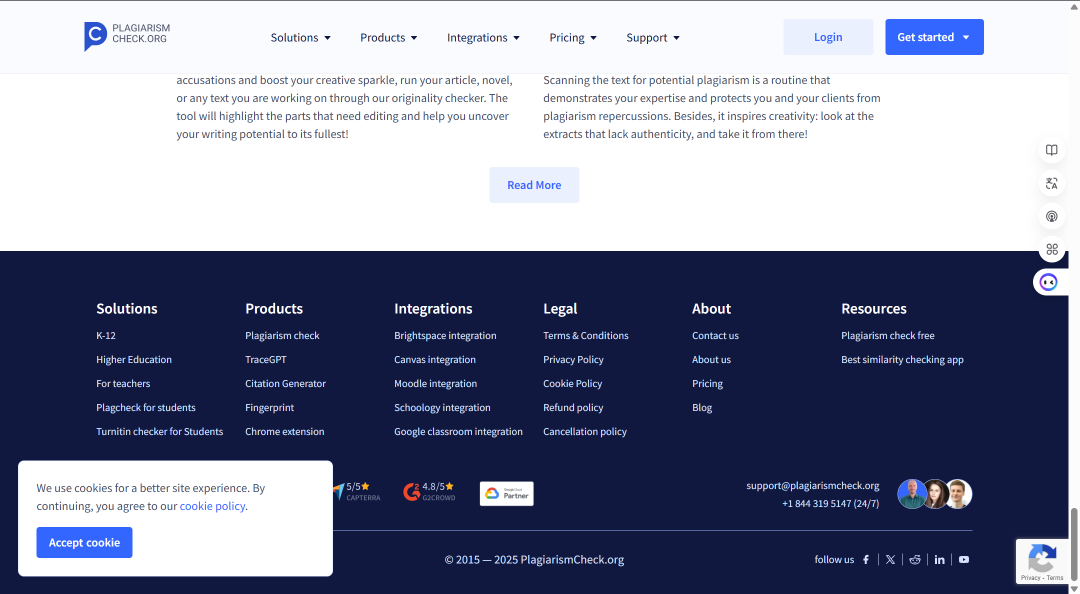Open the Get started dropdown button
Screen dimensions: 1080x594
[x=934, y=37]
